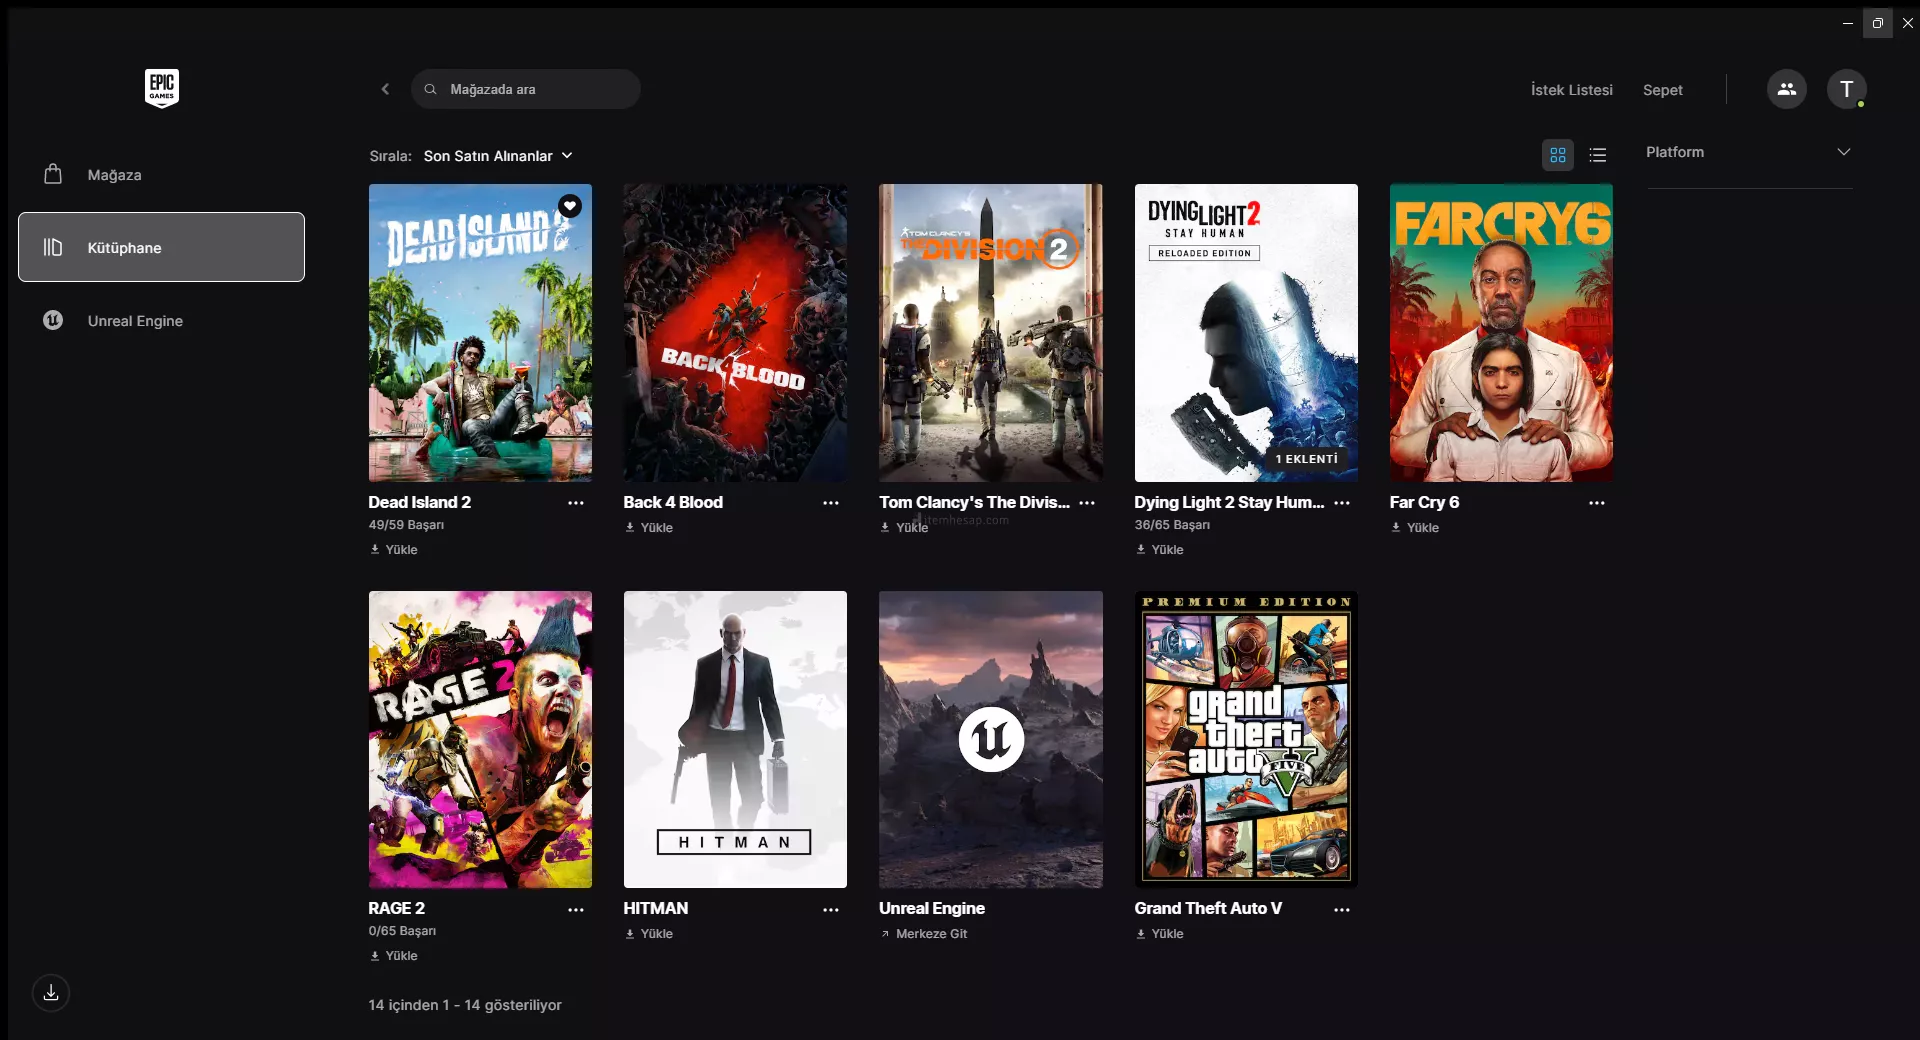The image size is (1920, 1040).
Task: Click the Epic Games logo
Action: pyautogui.click(x=161, y=88)
